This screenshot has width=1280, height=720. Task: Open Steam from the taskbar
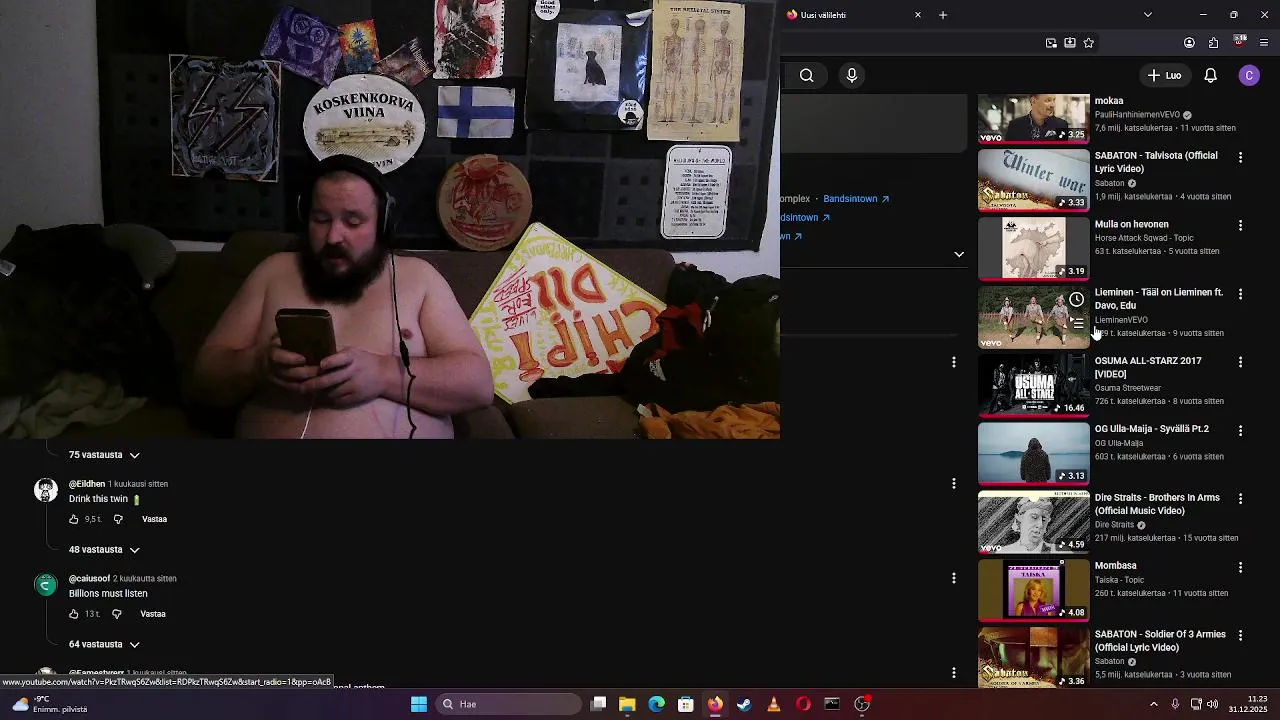coord(744,704)
